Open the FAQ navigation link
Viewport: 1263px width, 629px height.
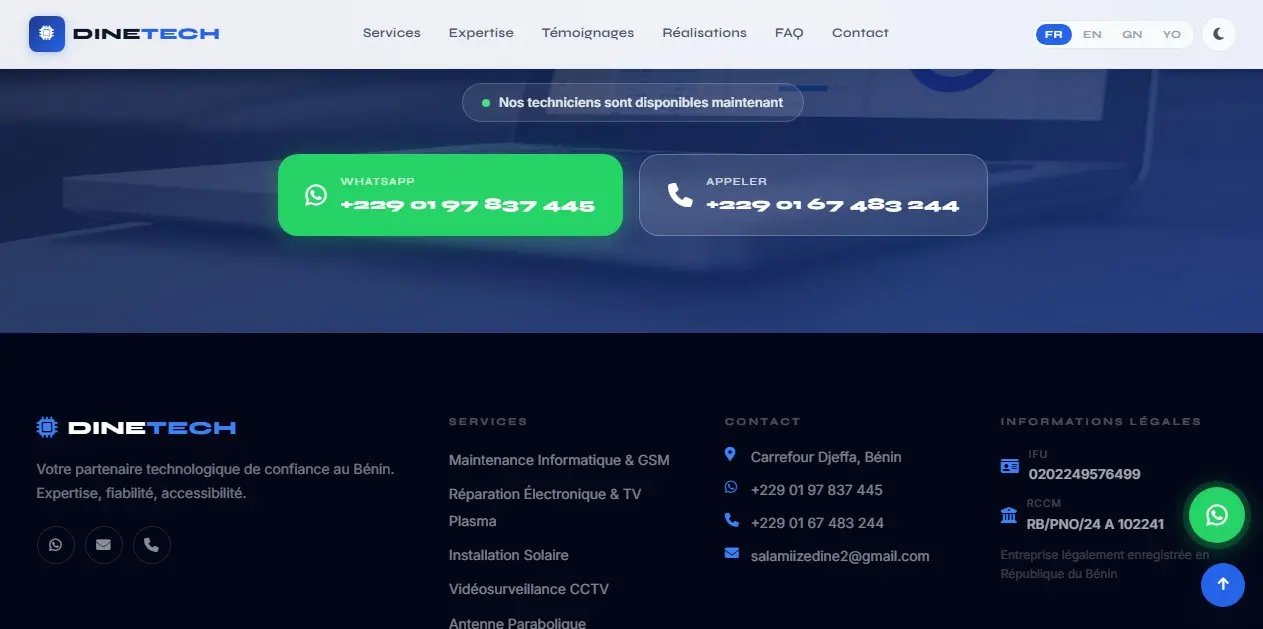[x=788, y=33]
